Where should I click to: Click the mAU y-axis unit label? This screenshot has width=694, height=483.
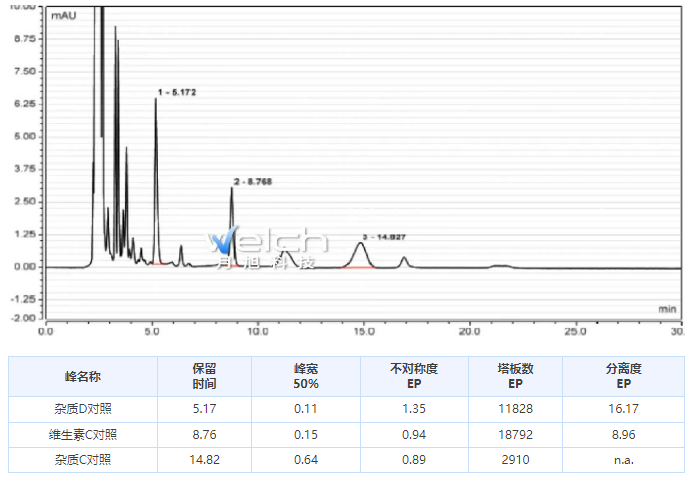tap(65, 17)
